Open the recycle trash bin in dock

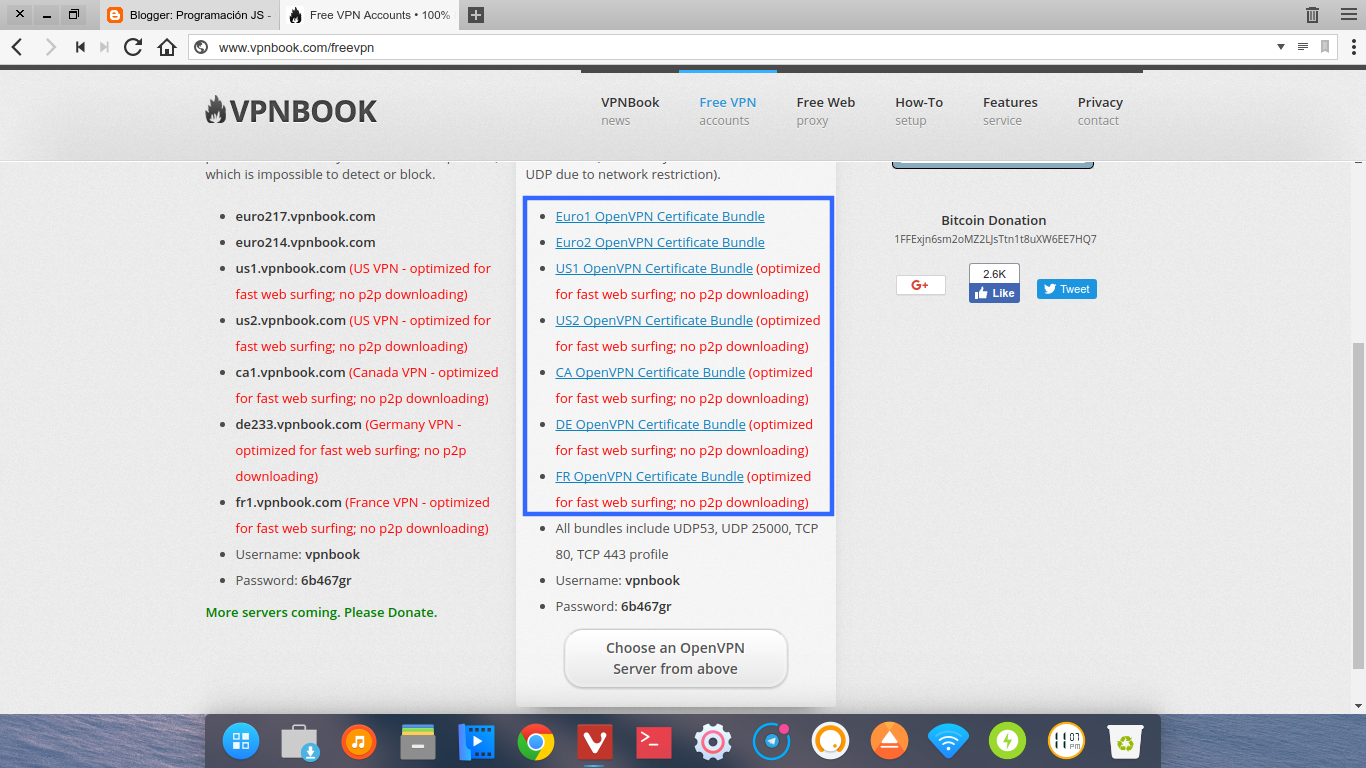(1125, 741)
